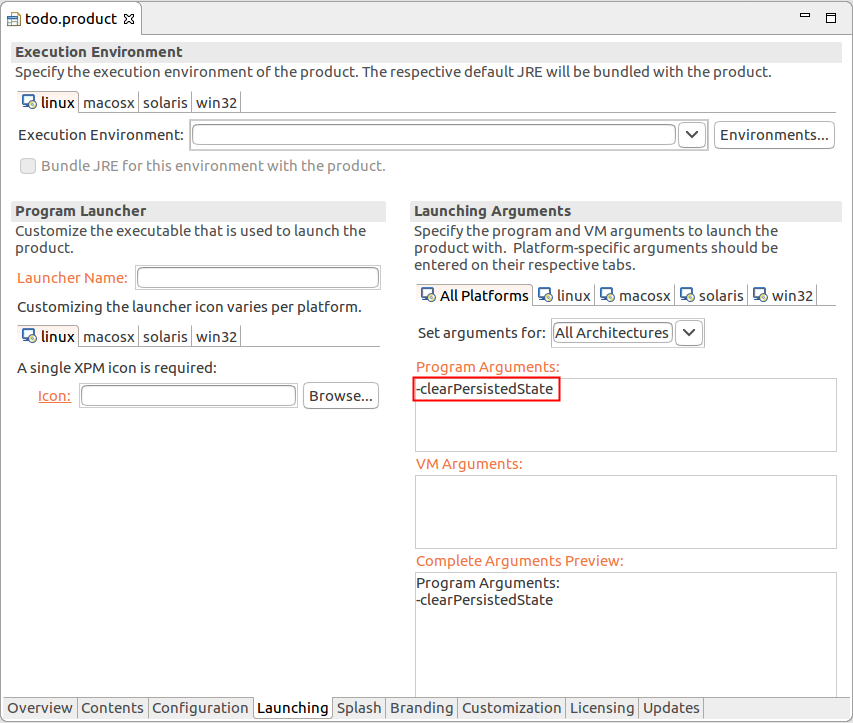Click the Icon: hyperlink
The width and height of the screenshot is (853, 723).
54,396
